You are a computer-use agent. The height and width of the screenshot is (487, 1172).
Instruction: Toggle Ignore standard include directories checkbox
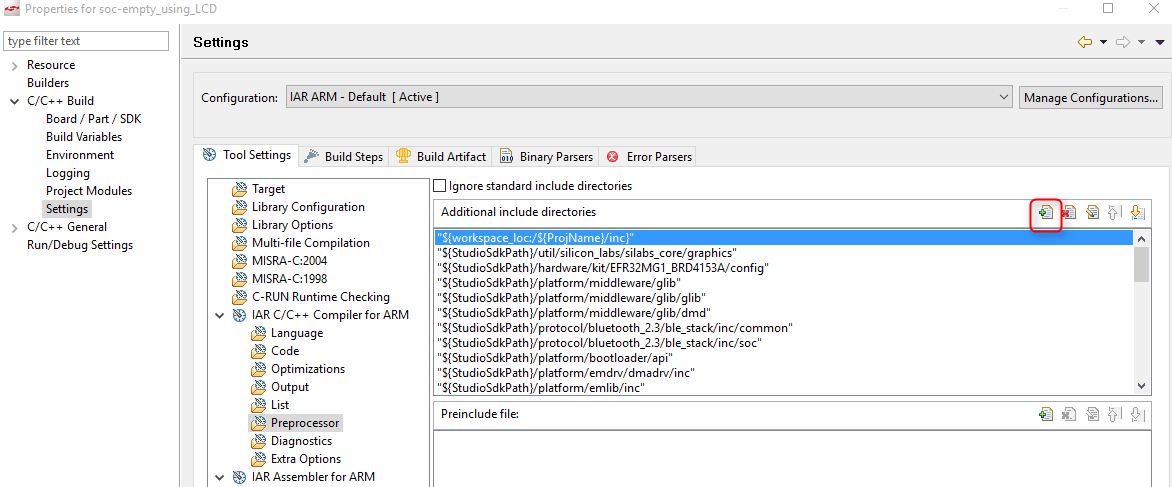(x=439, y=186)
